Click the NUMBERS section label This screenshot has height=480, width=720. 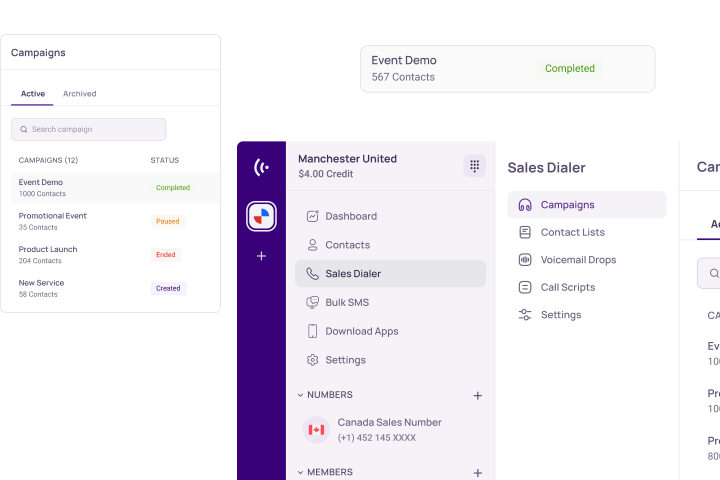point(330,395)
